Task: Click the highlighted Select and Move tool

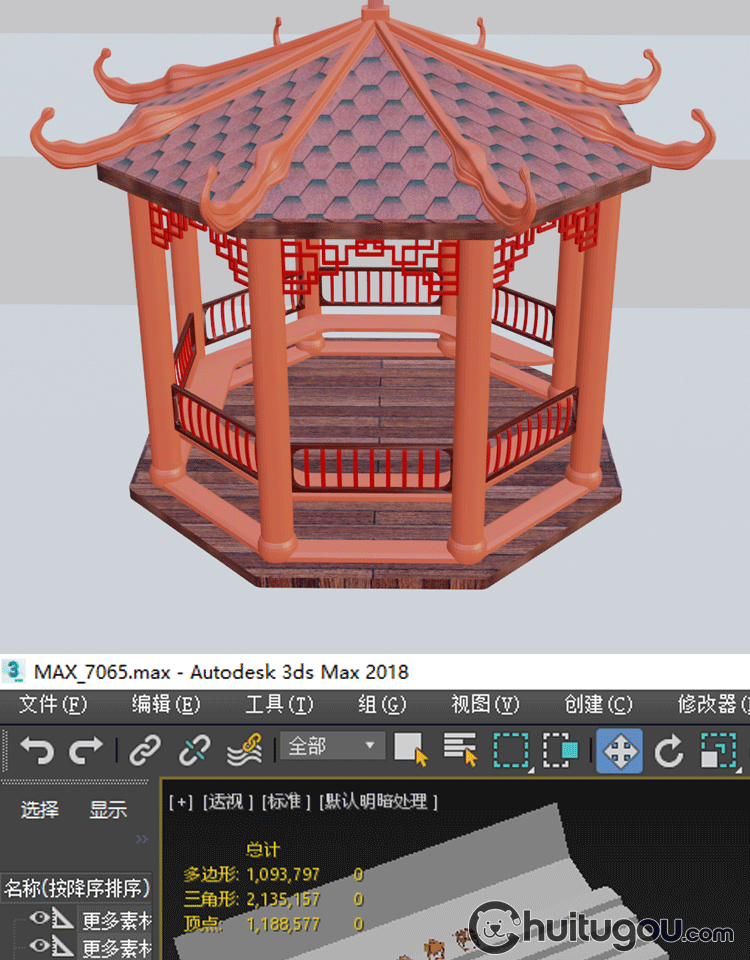Action: [619, 751]
